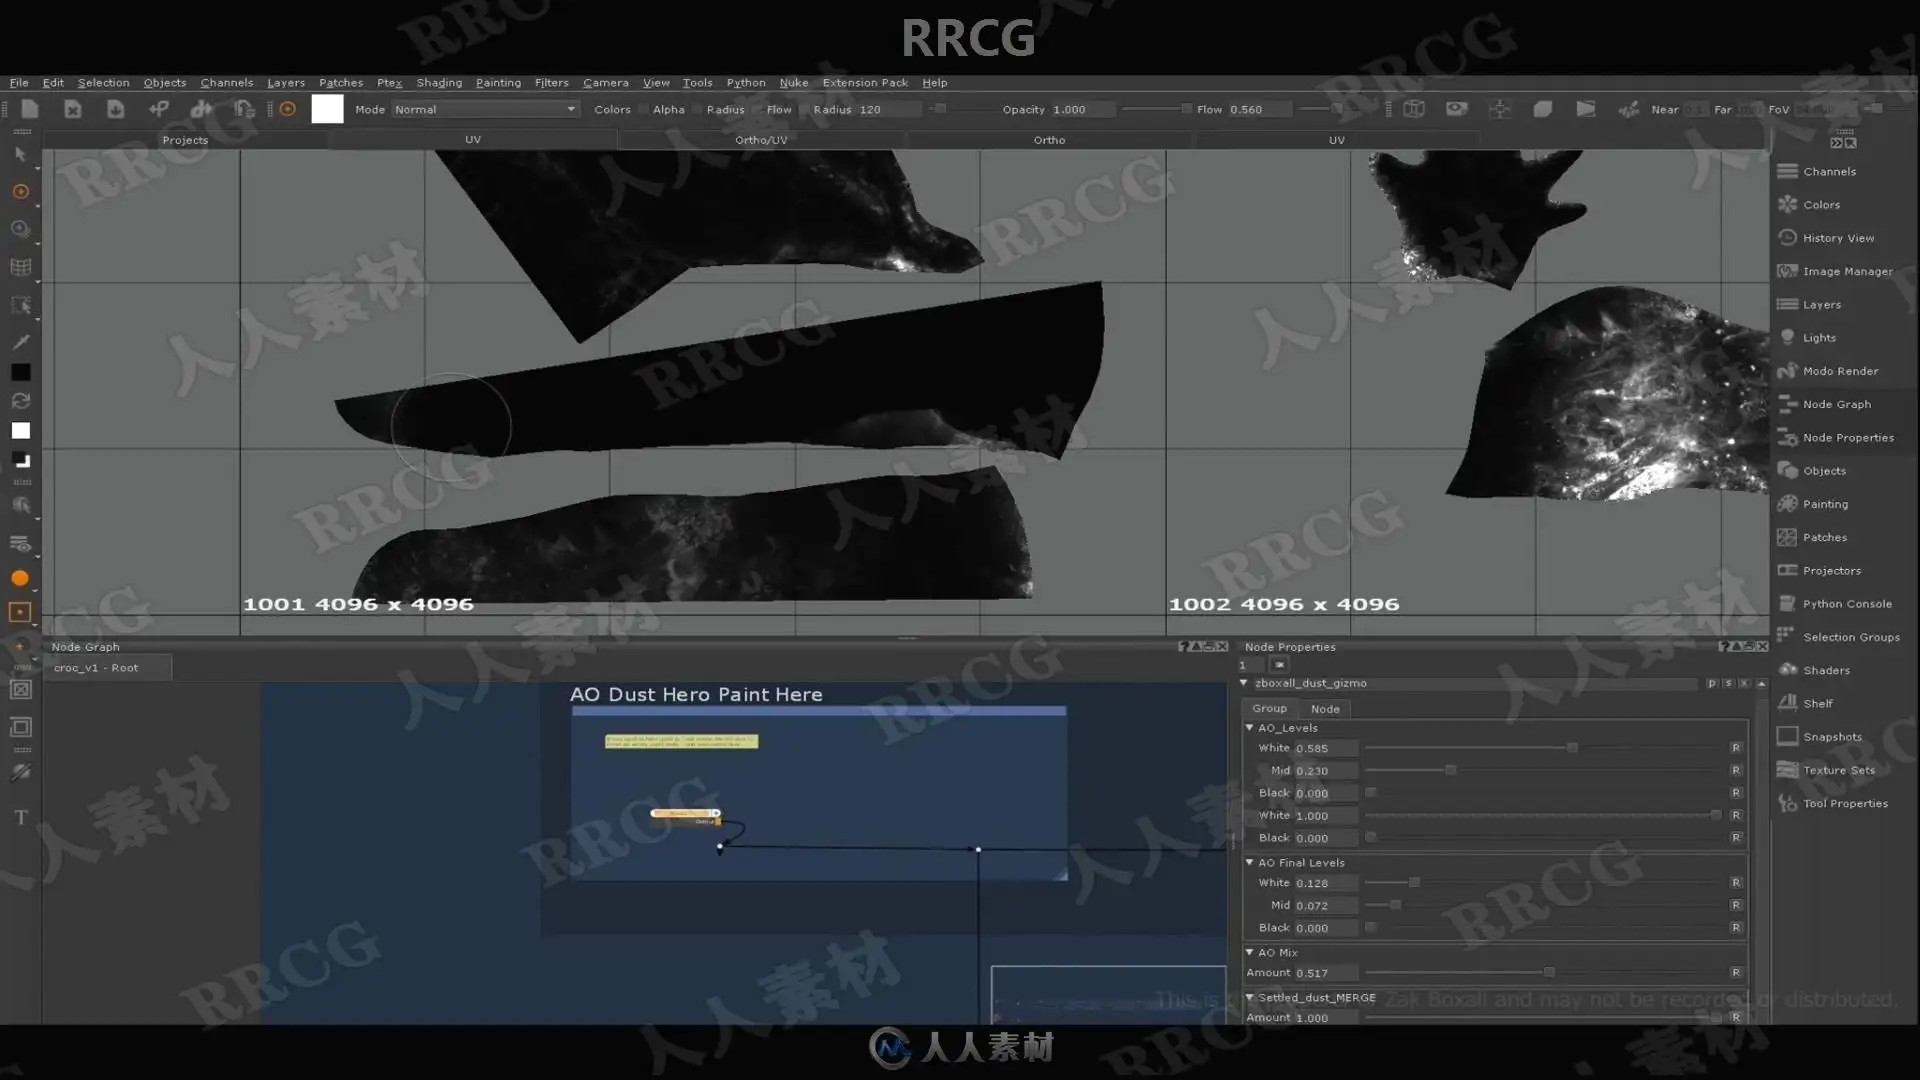Image resolution: width=1920 pixels, height=1080 pixels.
Task: Reset AO_Levels White 0.585 with R button
Action: (x=1736, y=748)
